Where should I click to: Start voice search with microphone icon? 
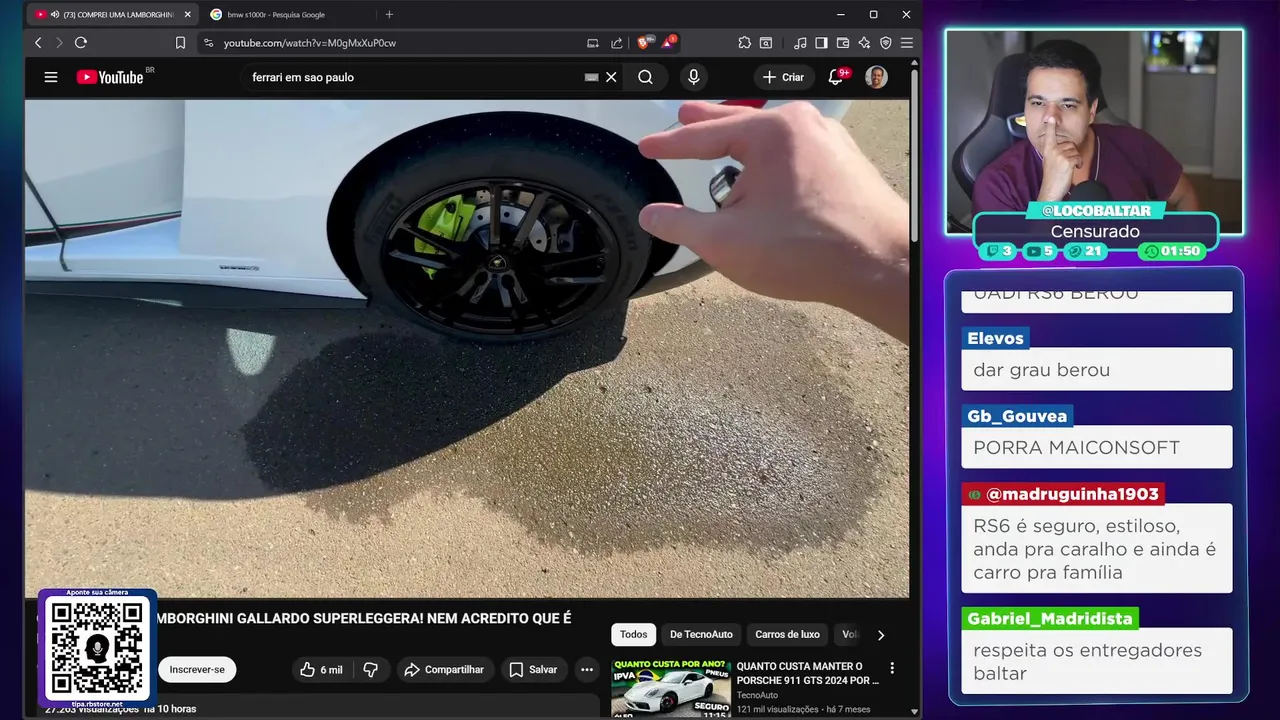coord(693,77)
